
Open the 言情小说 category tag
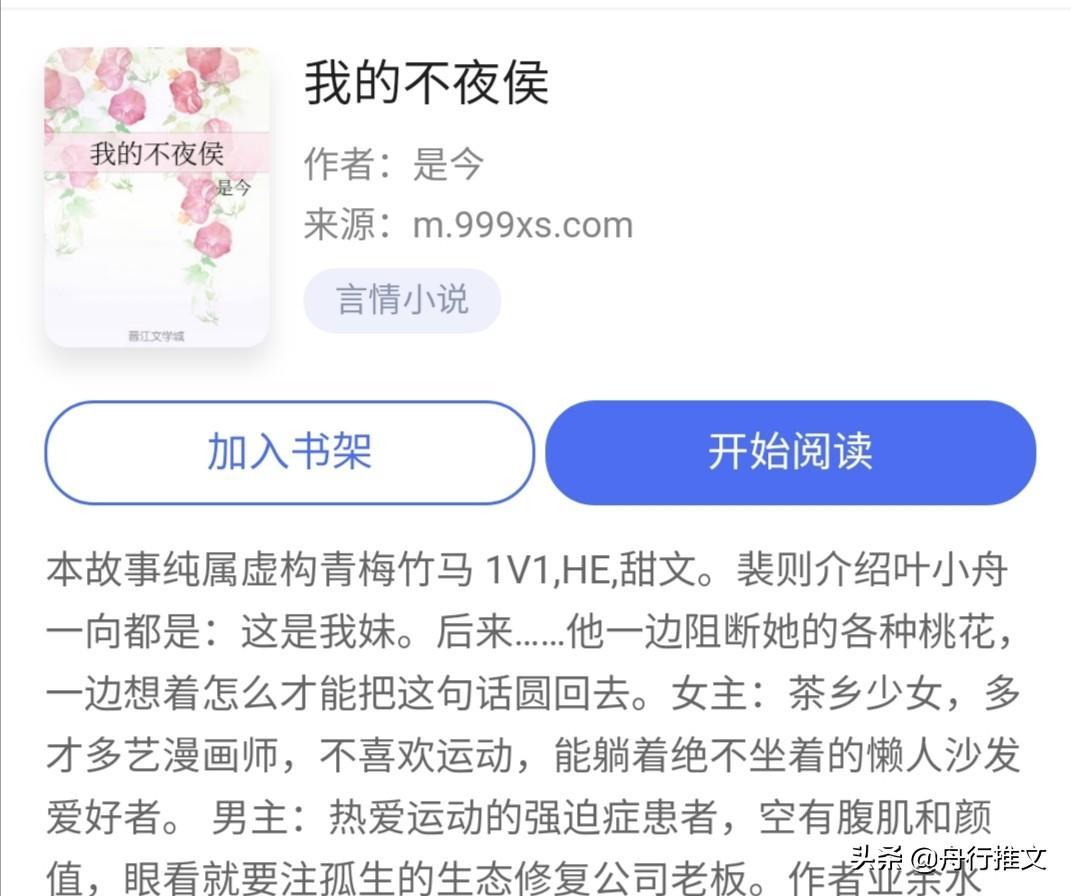tap(402, 300)
